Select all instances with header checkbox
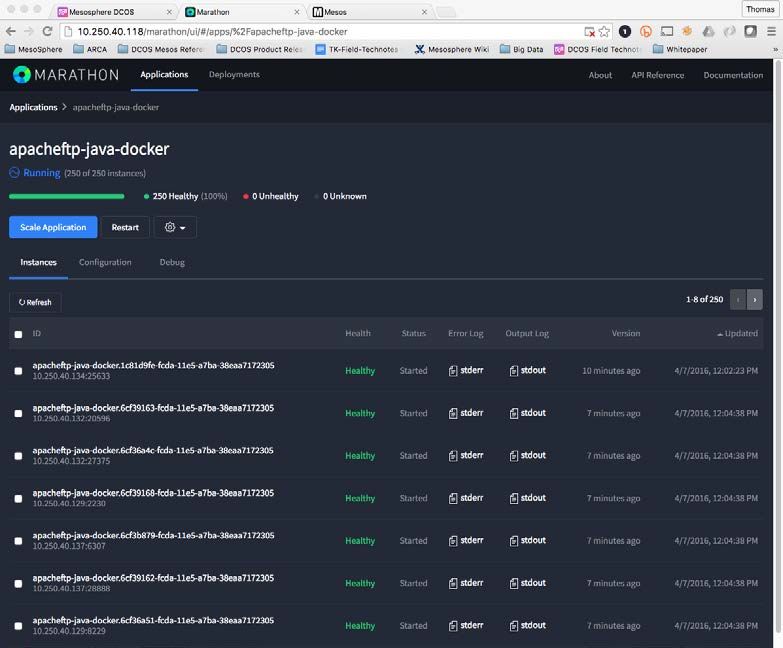This screenshot has width=783, height=648. (x=18, y=334)
